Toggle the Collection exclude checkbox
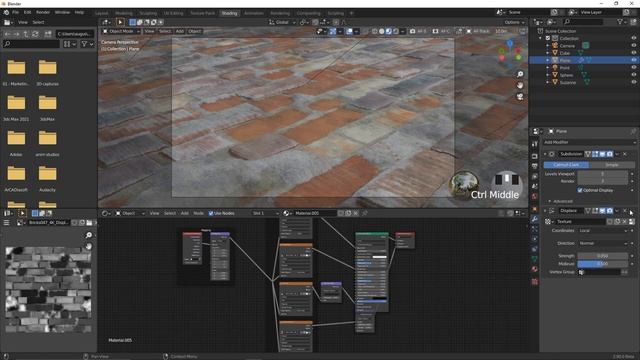The width and height of the screenshot is (640, 360). point(548,38)
